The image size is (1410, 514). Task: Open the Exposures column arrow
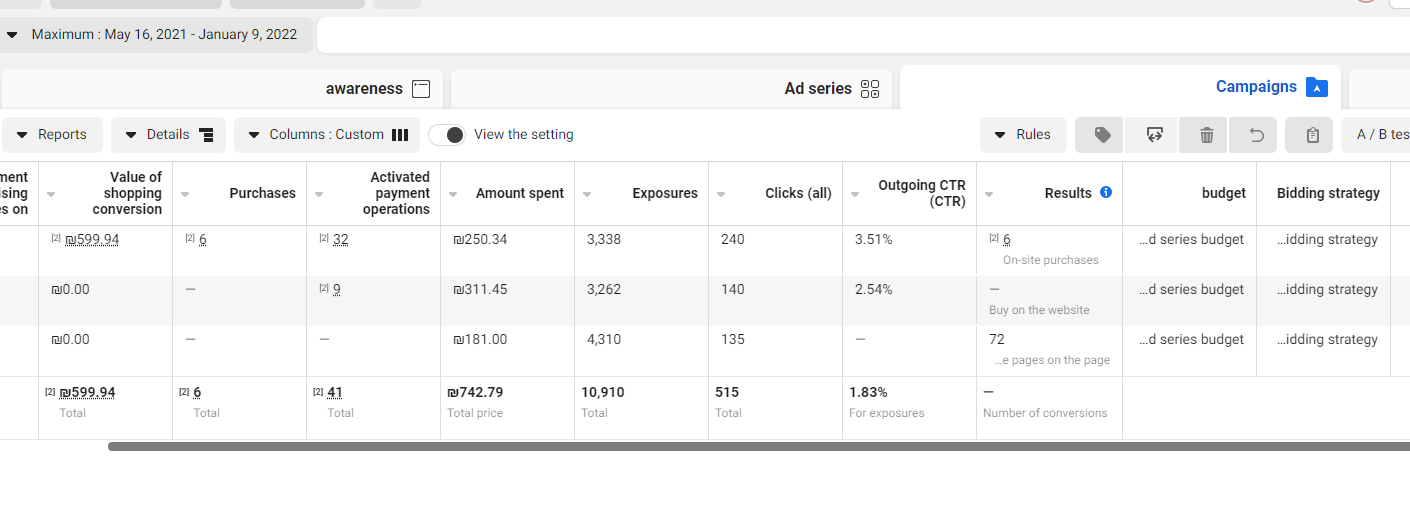588,194
